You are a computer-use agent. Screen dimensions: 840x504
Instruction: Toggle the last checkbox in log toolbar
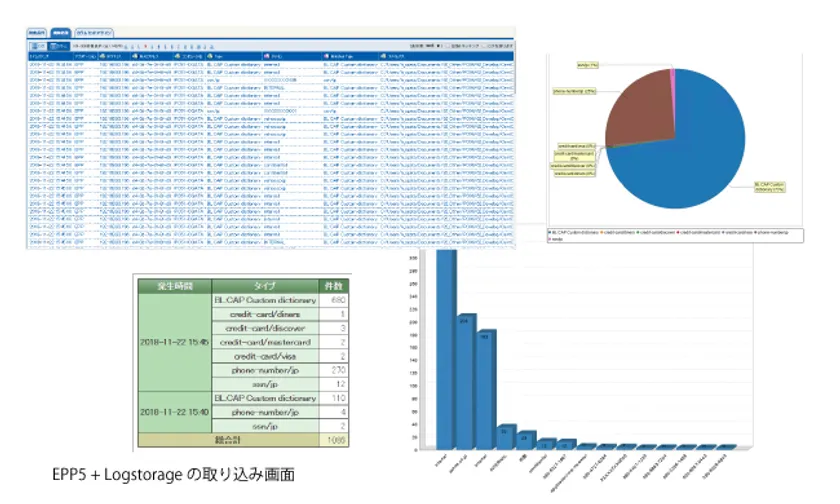[x=484, y=46]
